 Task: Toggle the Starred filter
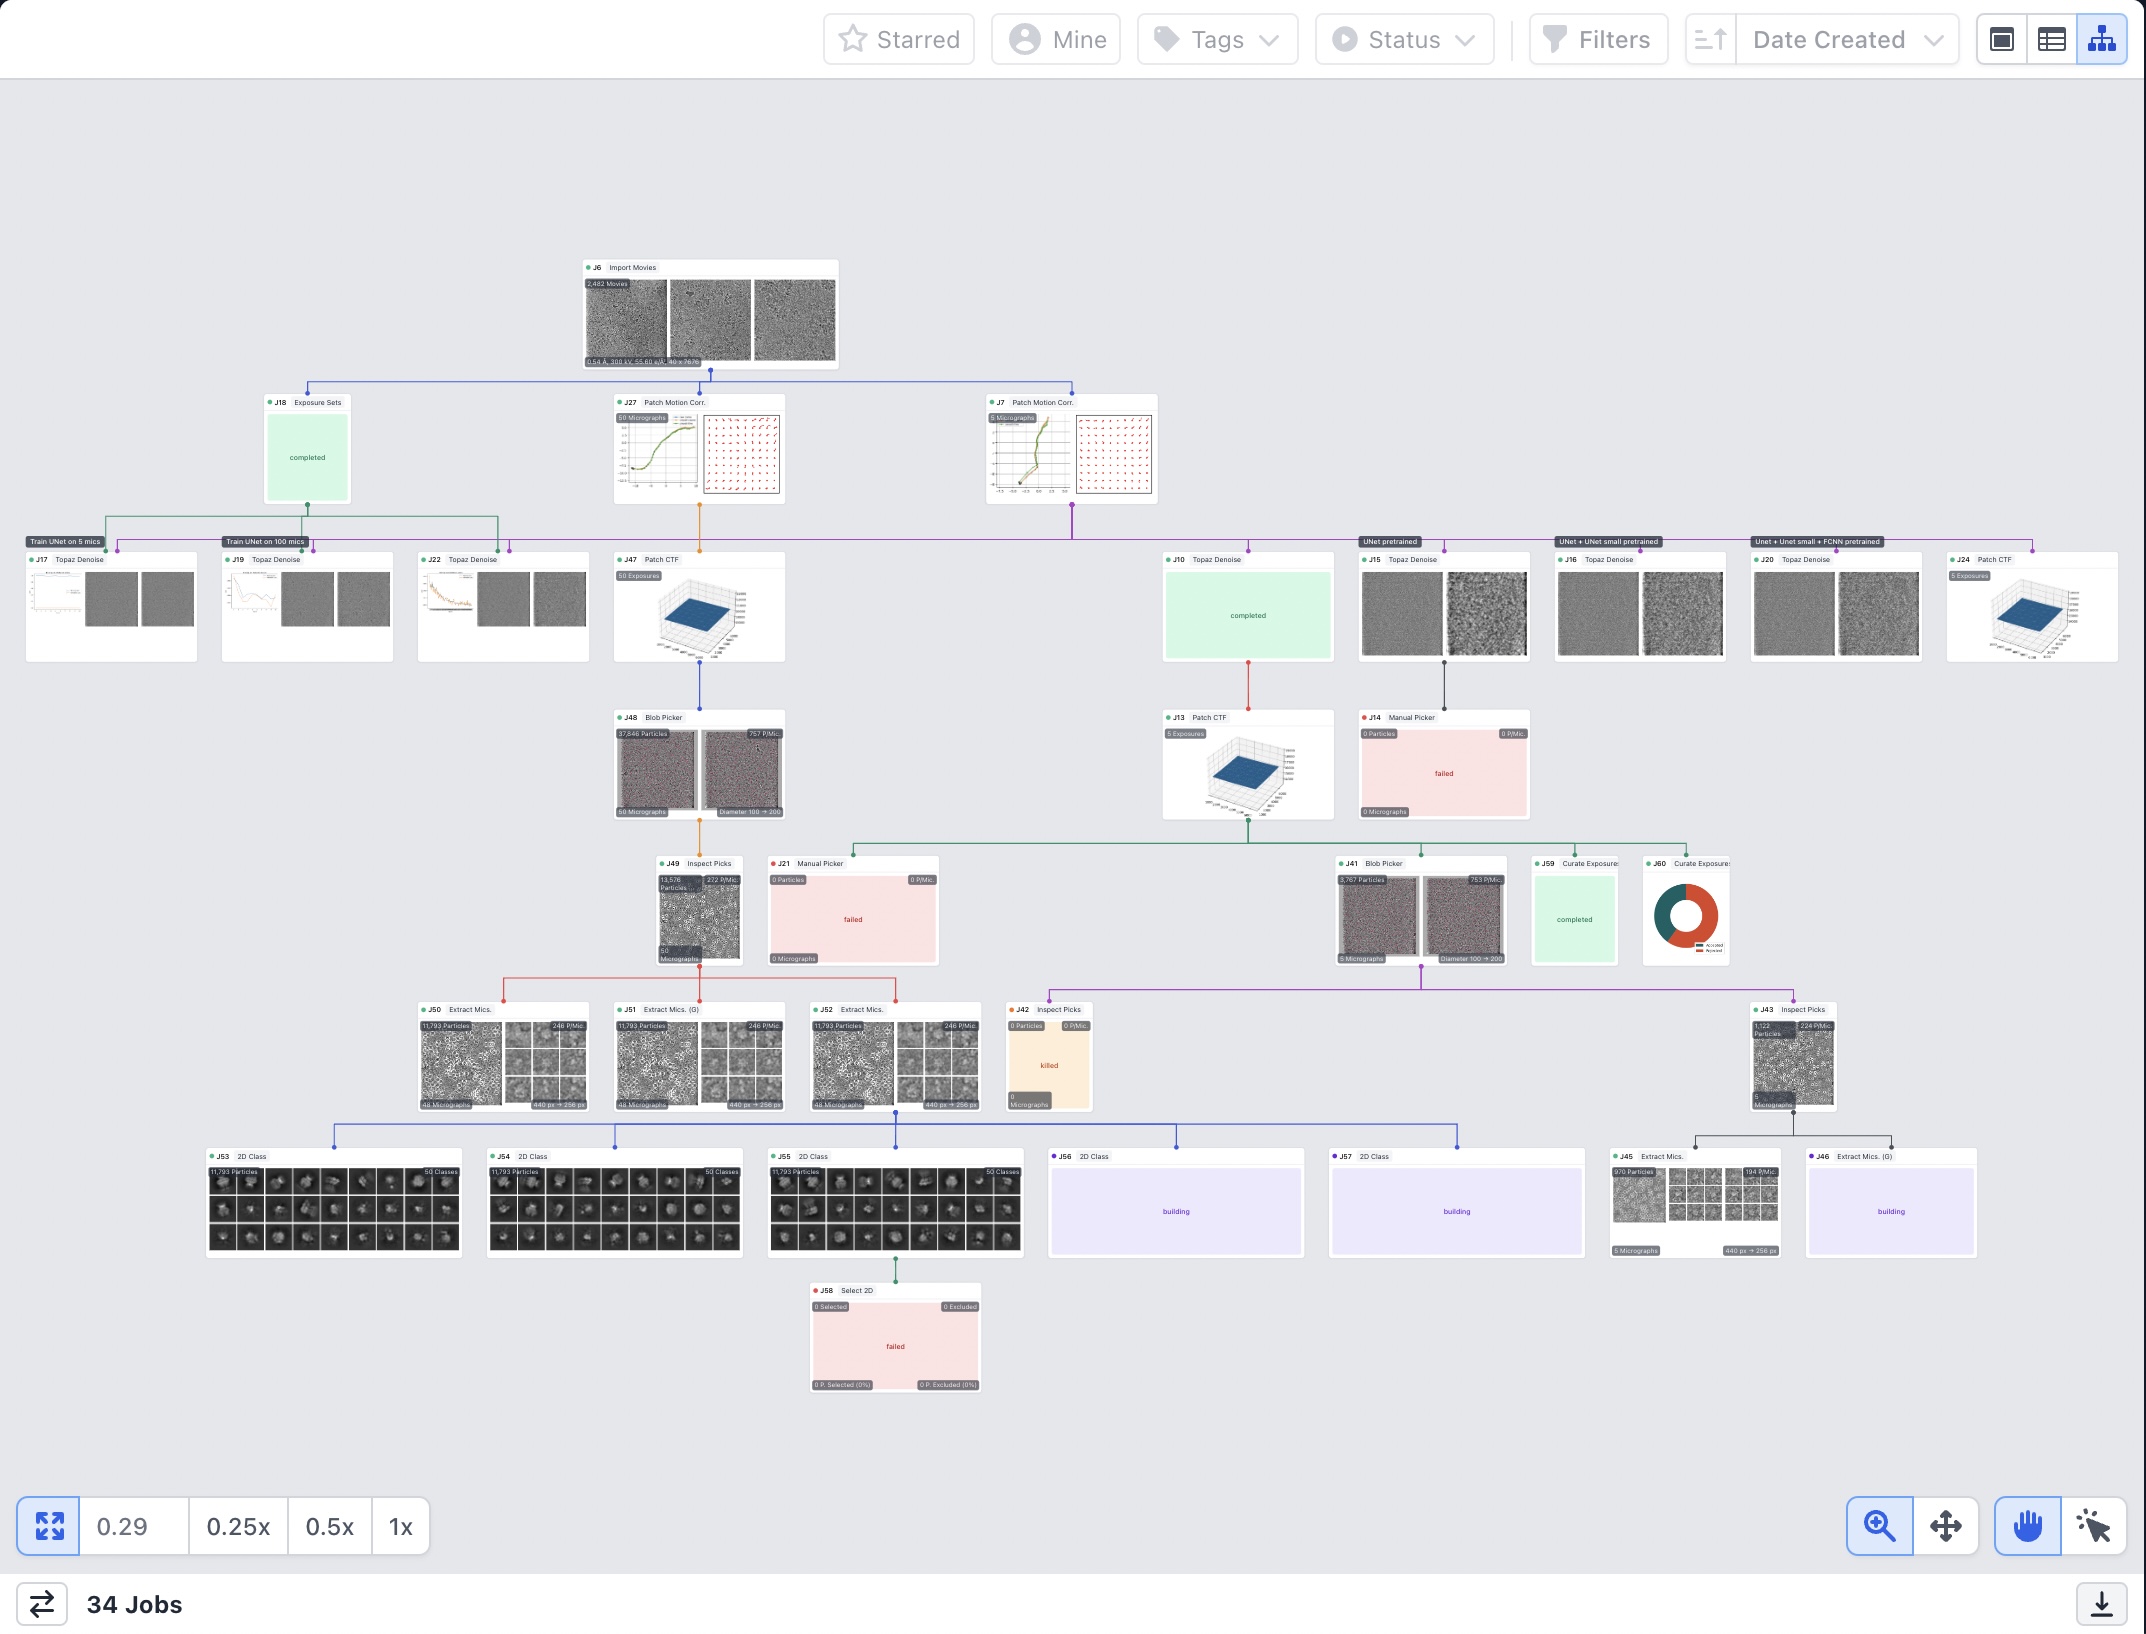tap(899, 40)
